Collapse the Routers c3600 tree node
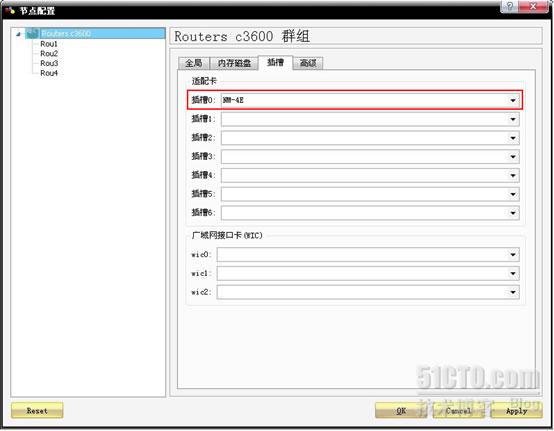The width and height of the screenshot is (554, 431). click(19, 34)
